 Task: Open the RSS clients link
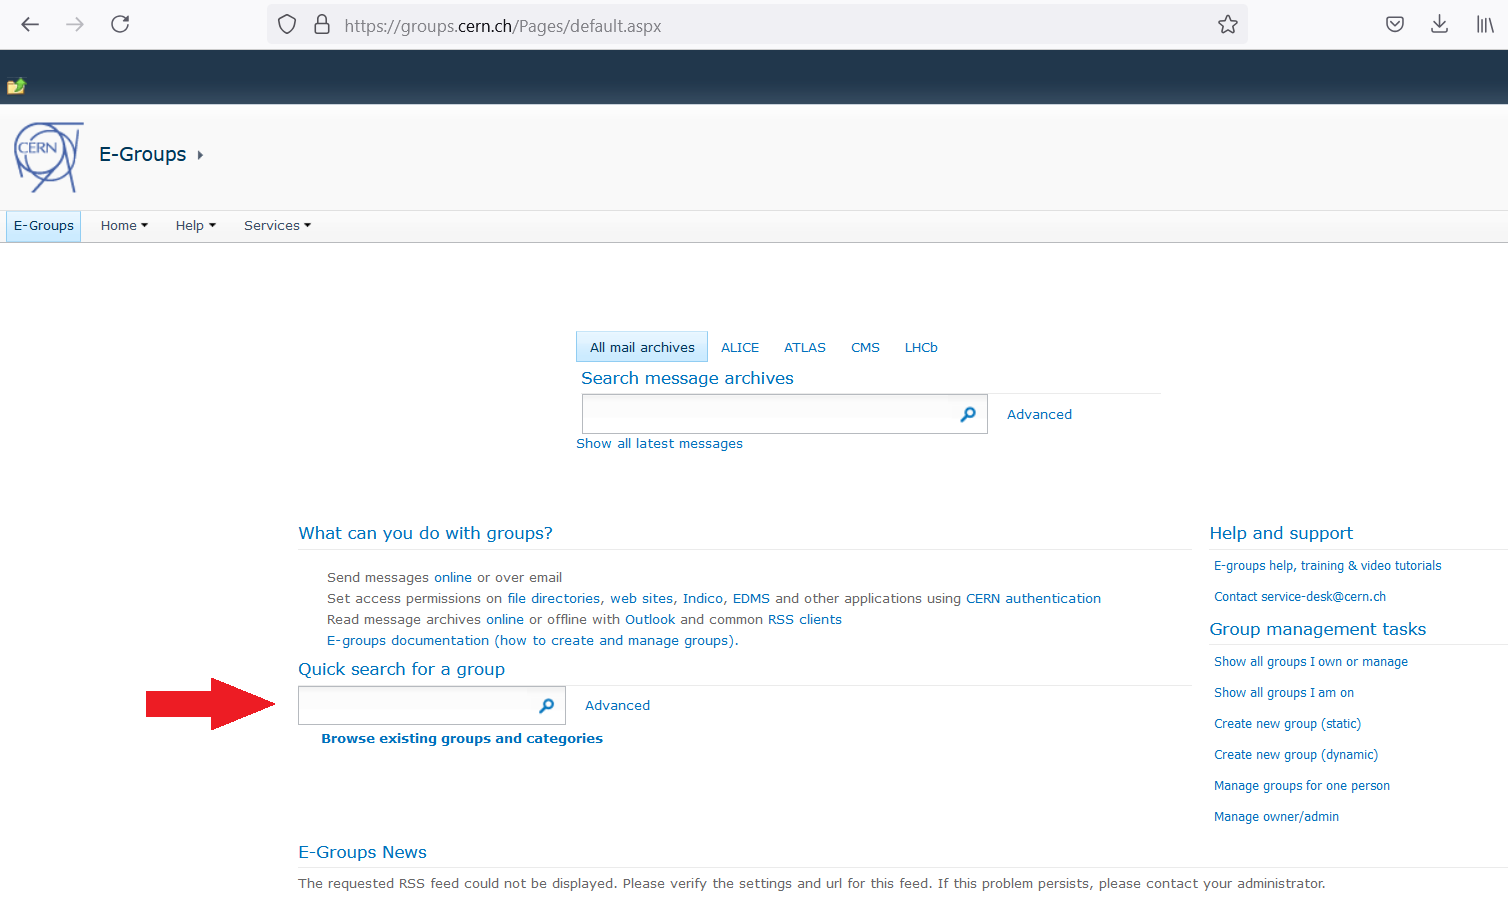pyautogui.click(x=805, y=620)
